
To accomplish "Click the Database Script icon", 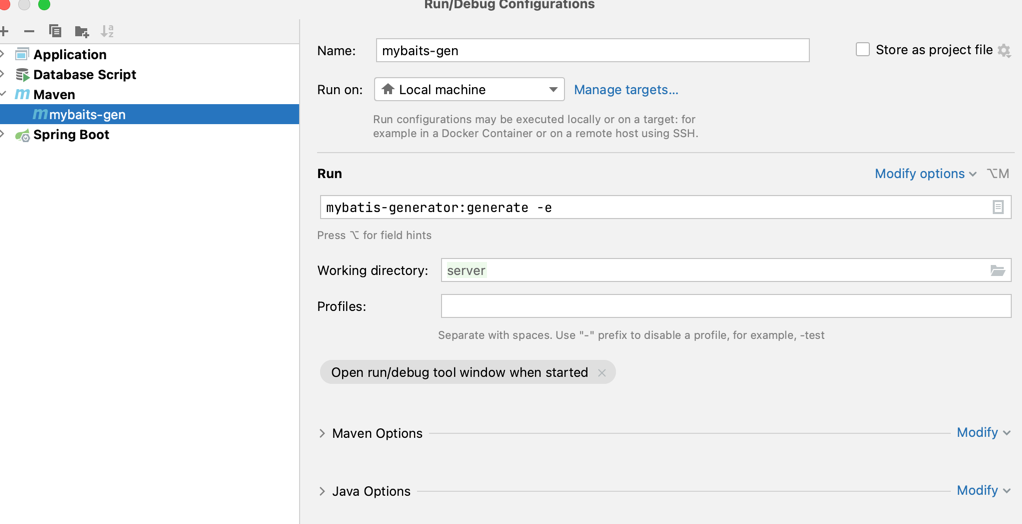I will click(x=22, y=74).
